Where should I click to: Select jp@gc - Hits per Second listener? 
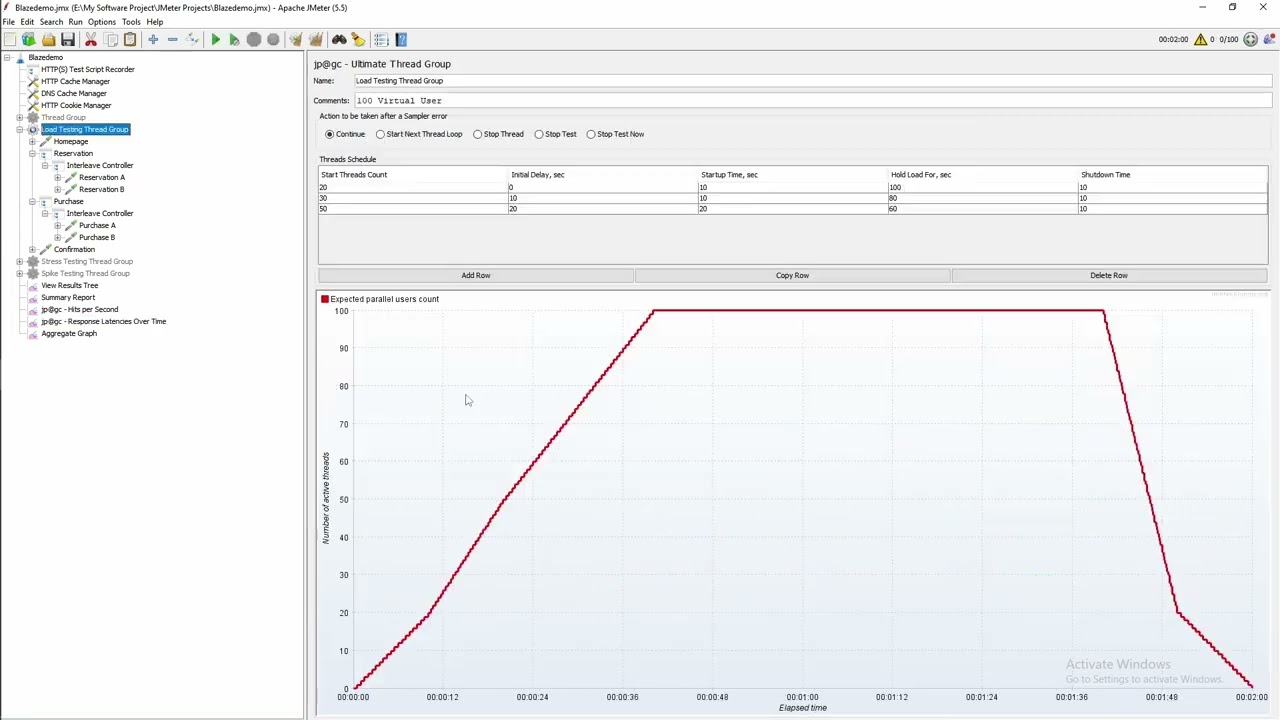80,310
